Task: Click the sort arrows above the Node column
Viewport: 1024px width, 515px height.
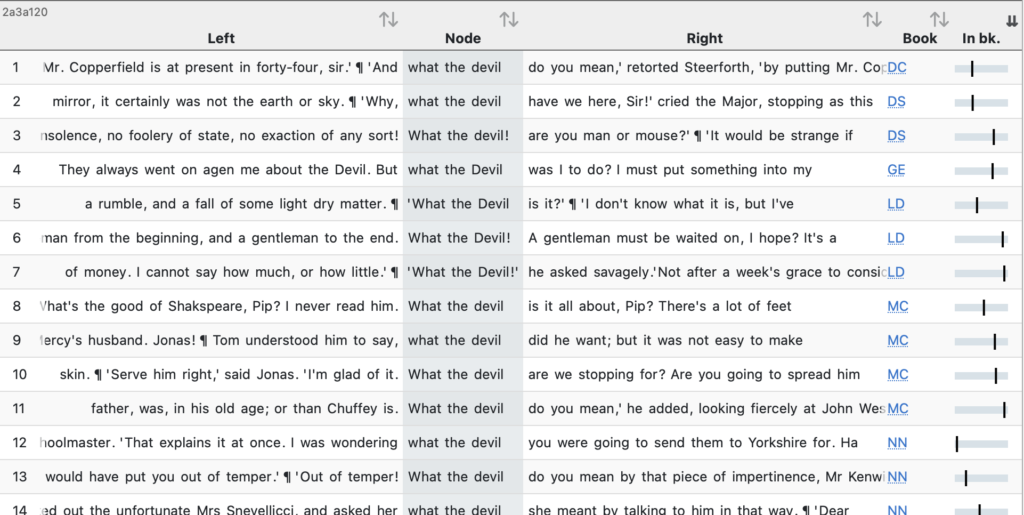Action: 509,20
